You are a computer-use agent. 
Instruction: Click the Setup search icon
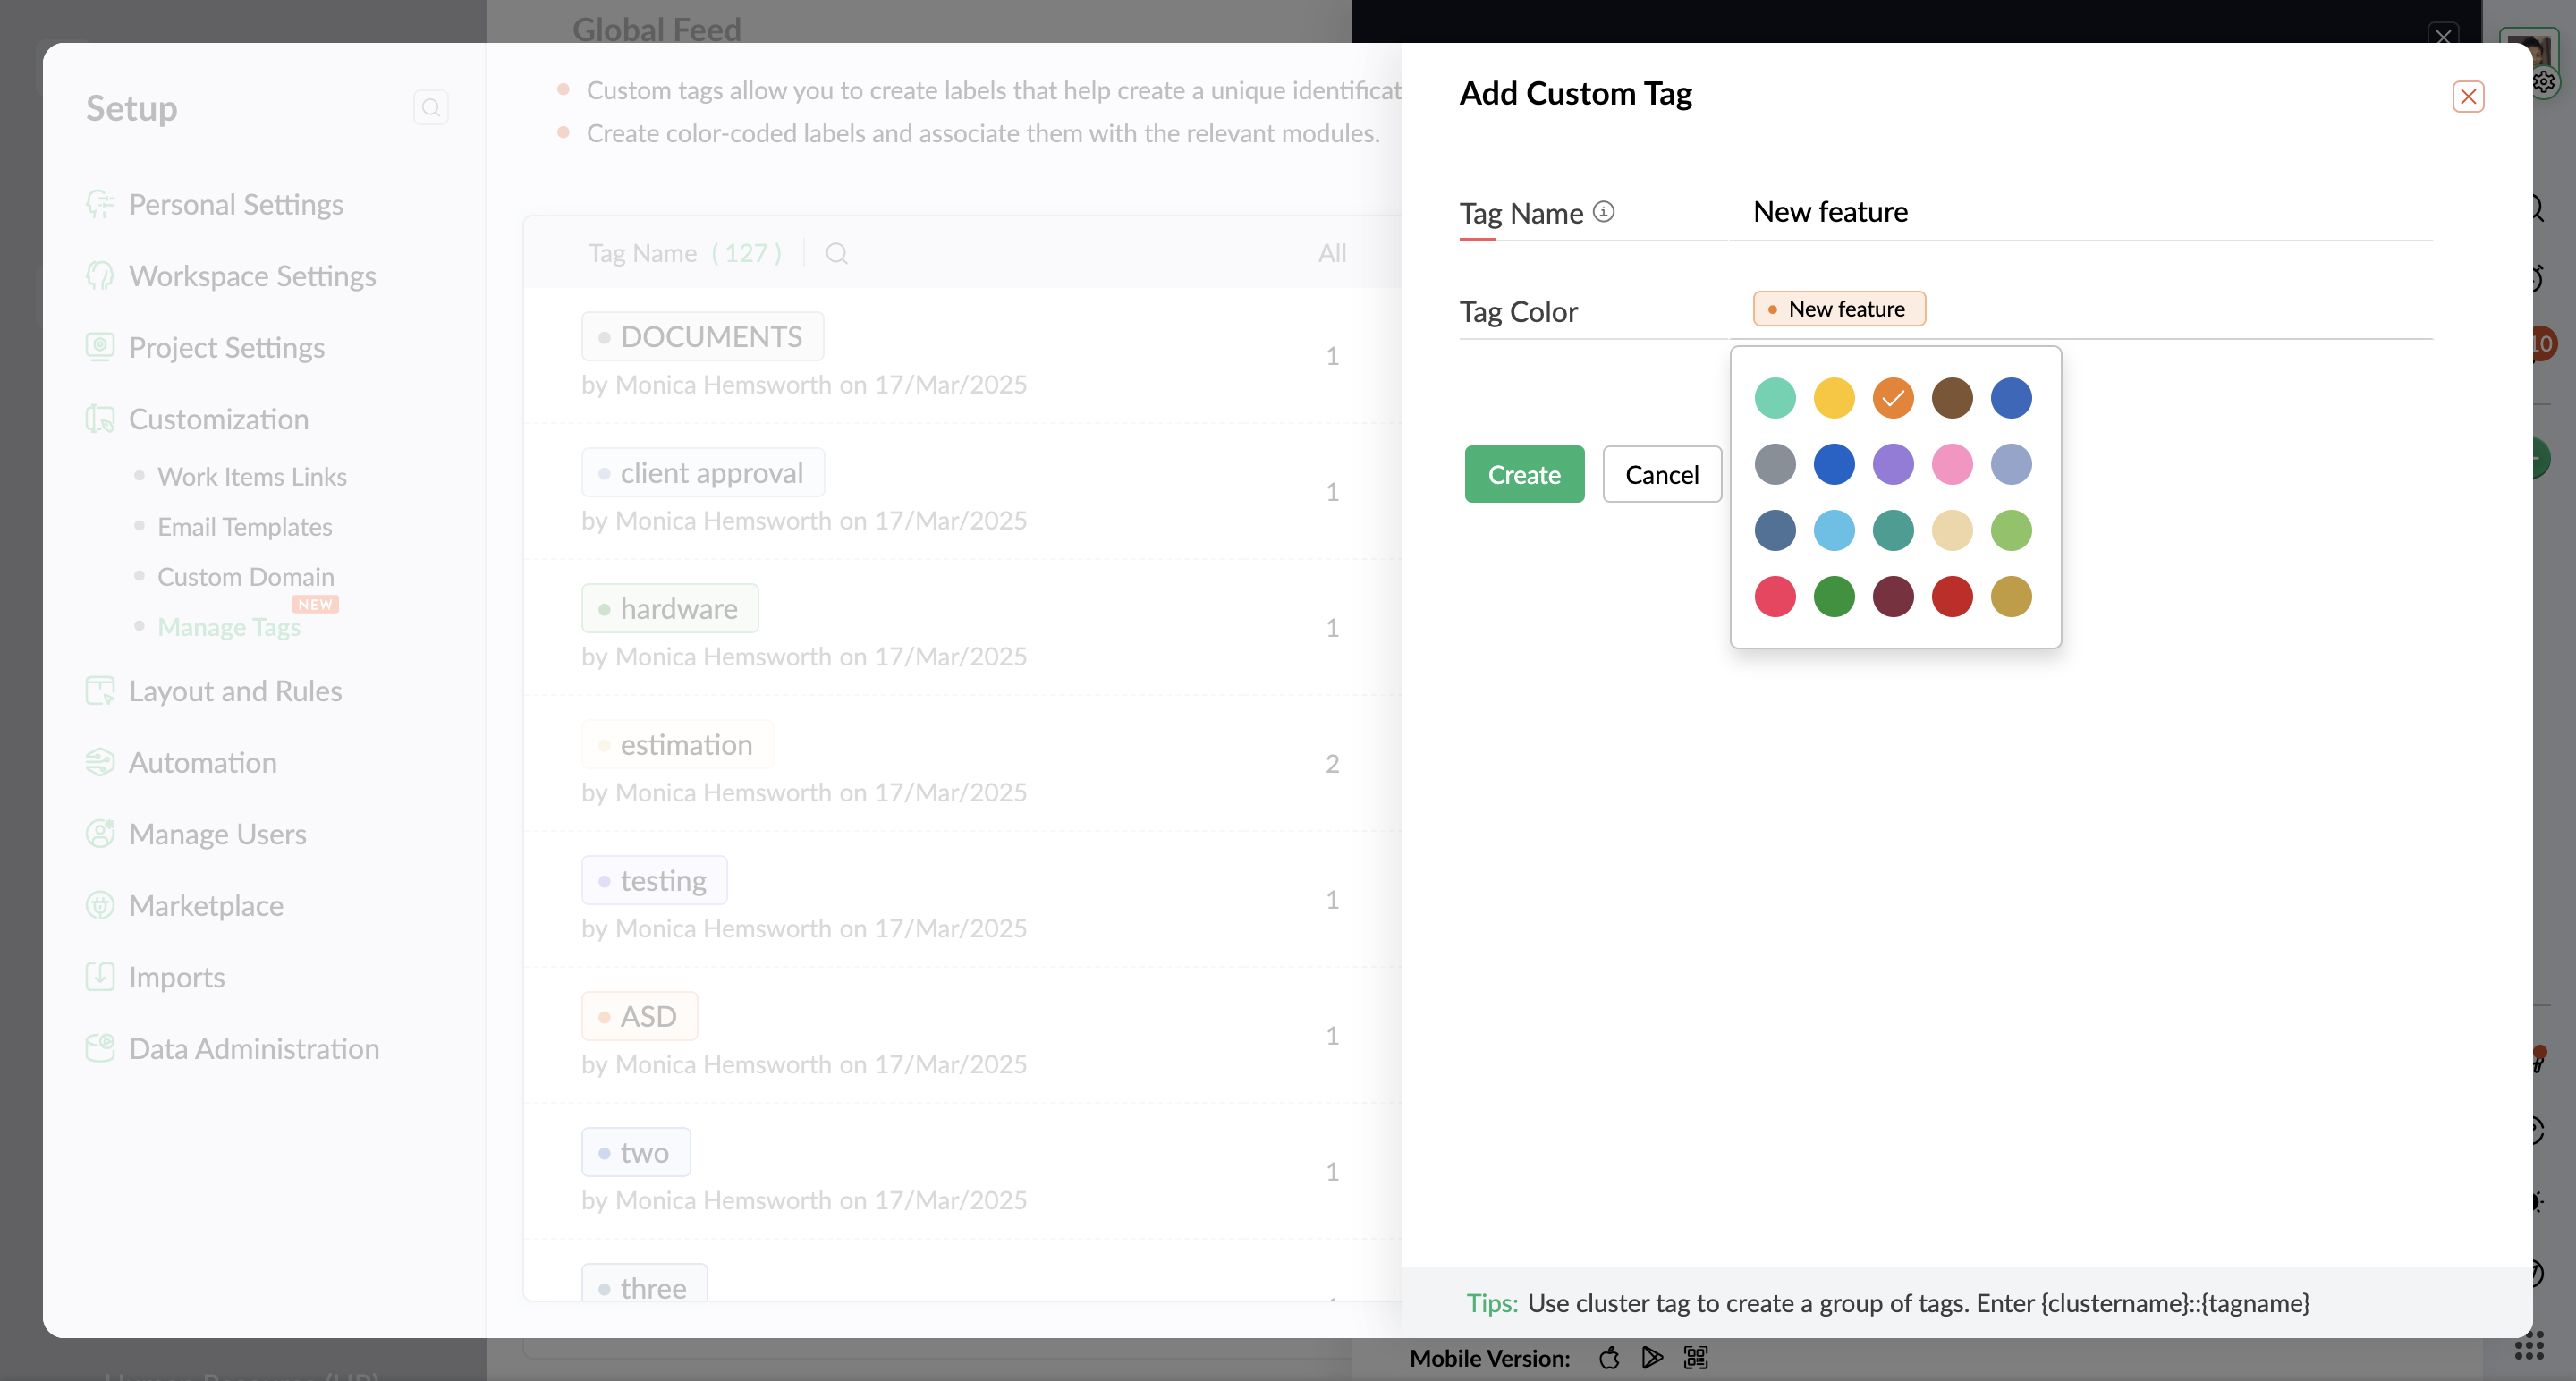tap(431, 108)
